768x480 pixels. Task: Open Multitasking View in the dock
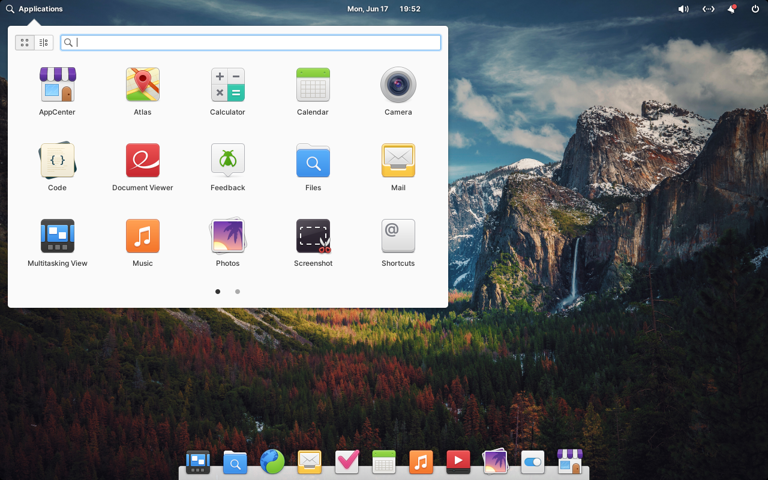tap(198, 462)
